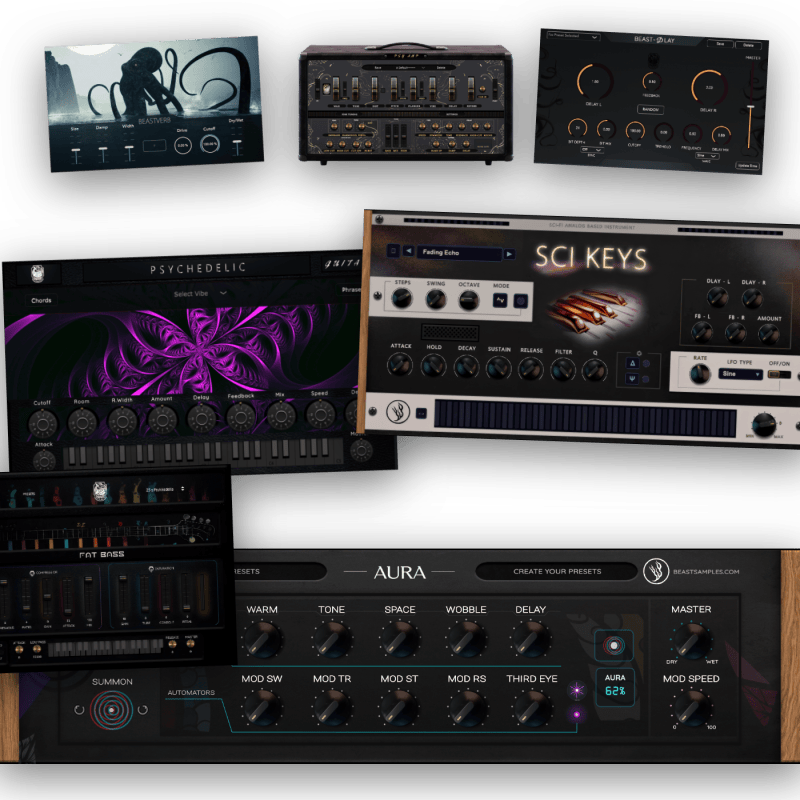Click the Aura SUMMON spiral button
800x800 pixels.
point(111,710)
